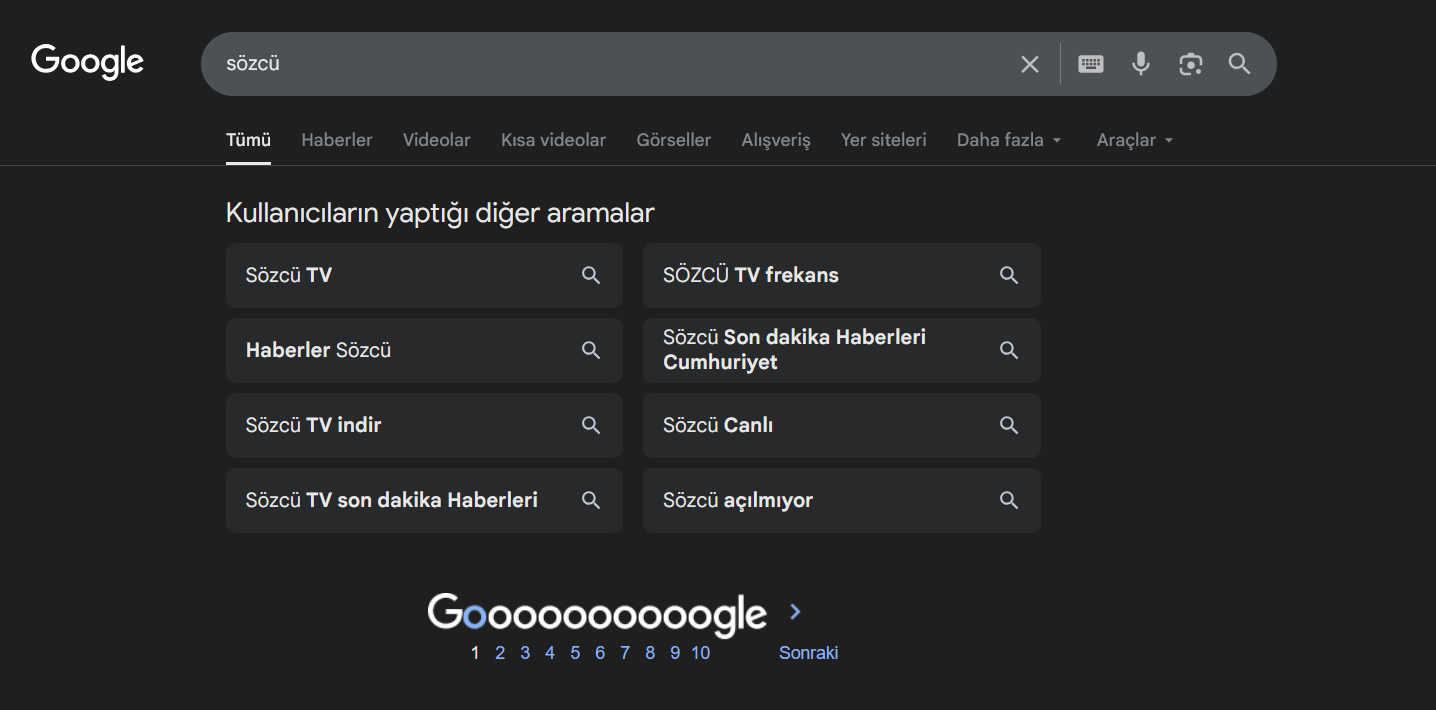Open results page 5
The width and height of the screenshot is (1436, 710).
(575, 653)
